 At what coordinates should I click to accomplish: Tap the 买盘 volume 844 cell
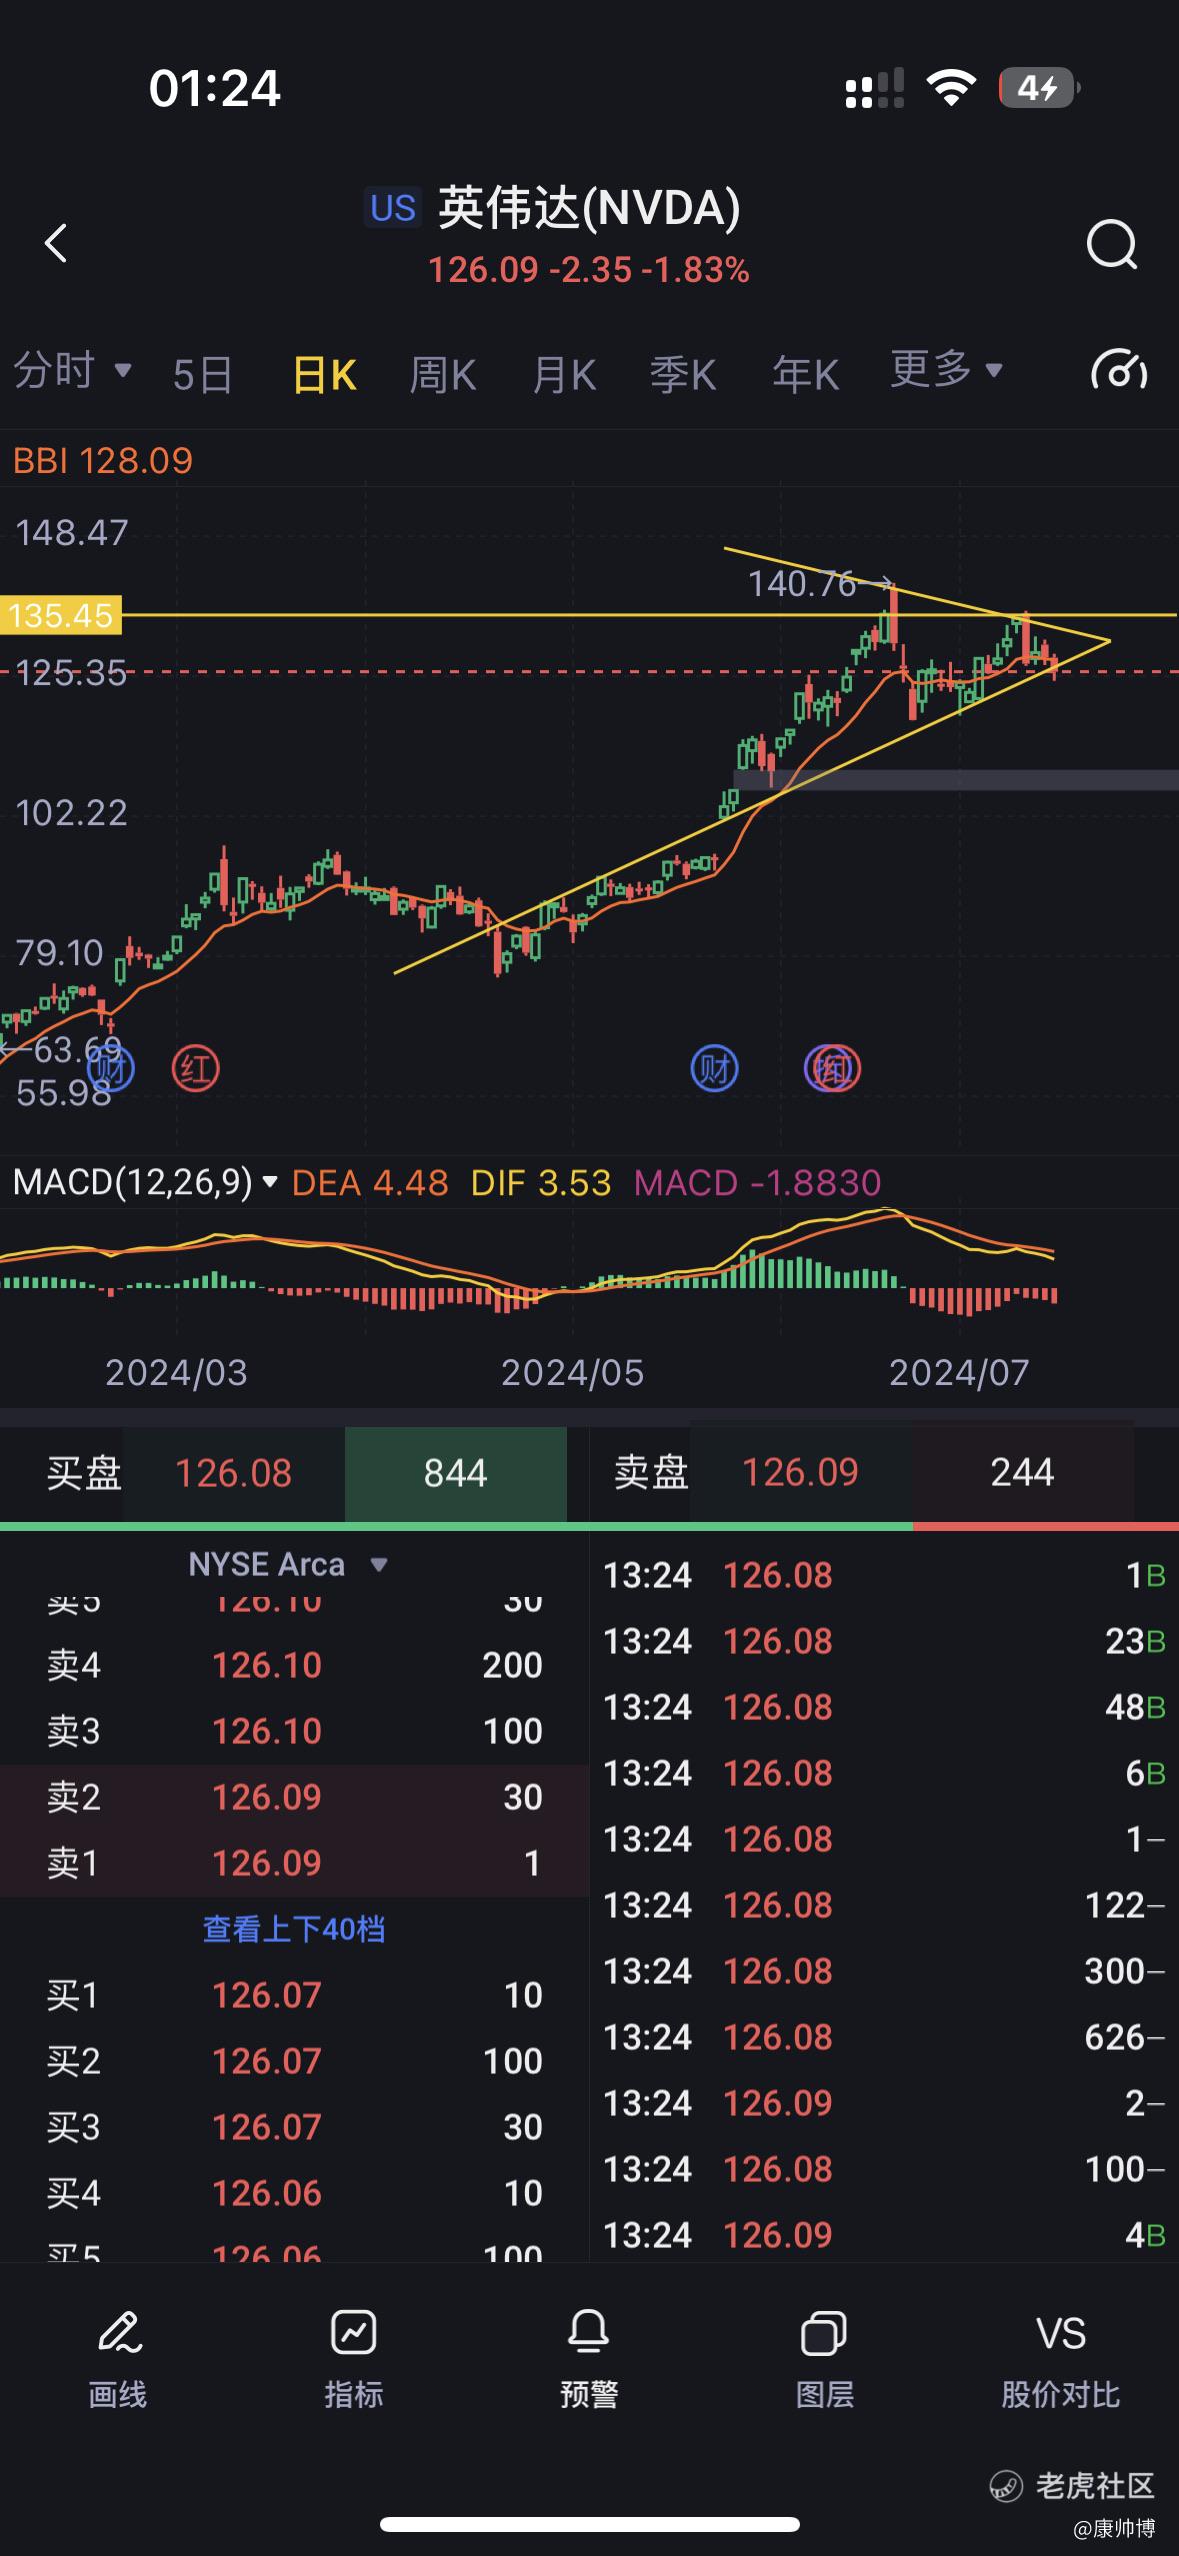[x=455, y=1473]
